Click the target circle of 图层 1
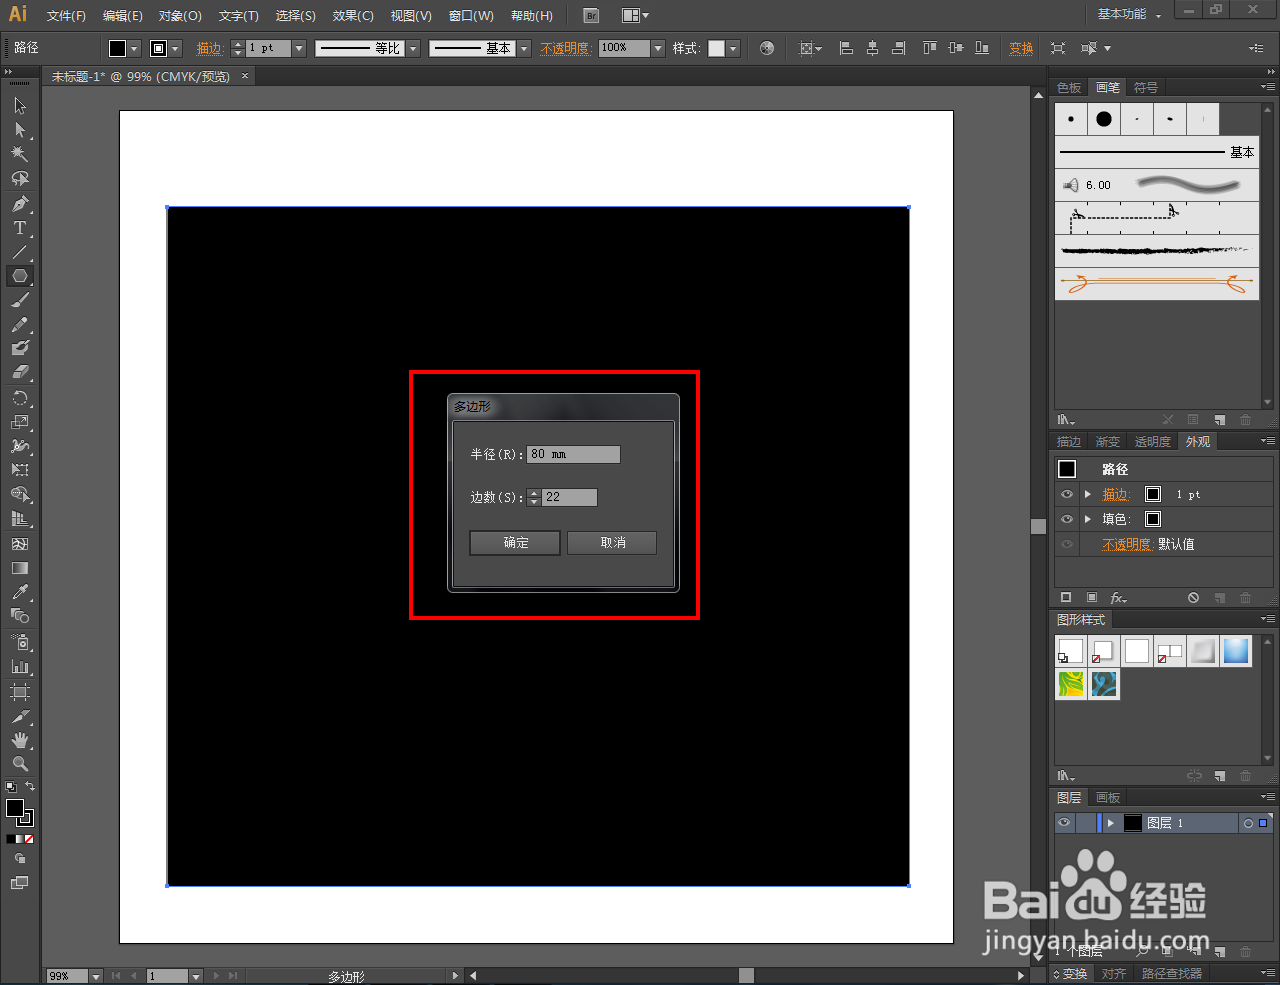The image size is (1280, 985). 1248,823
